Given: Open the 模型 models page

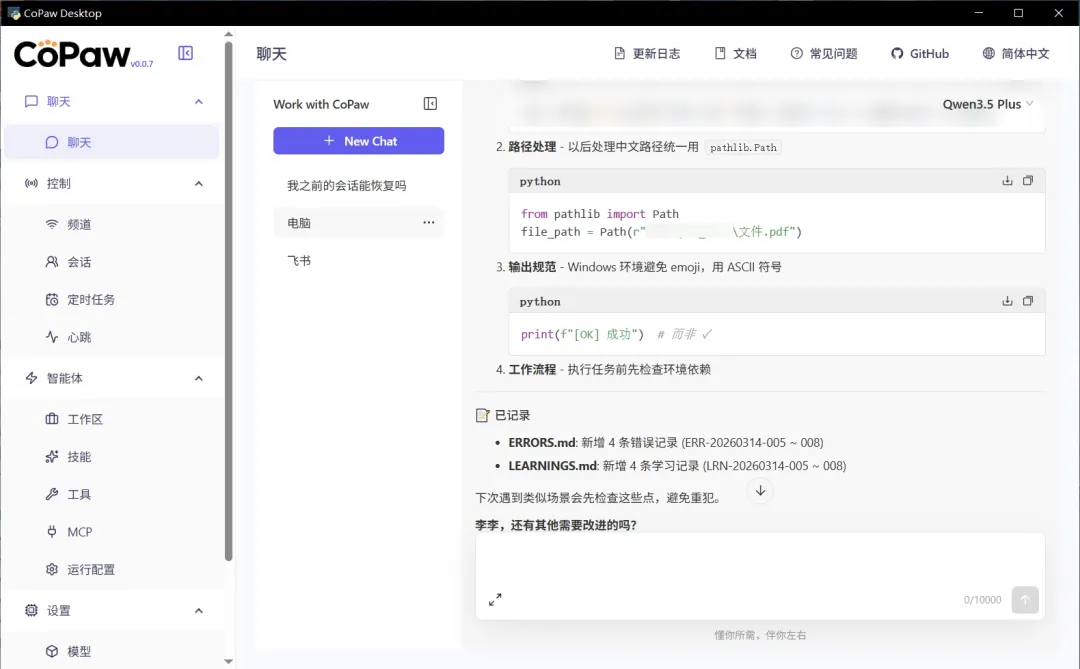Looking at the screenshot, I should tap(112, 651).
